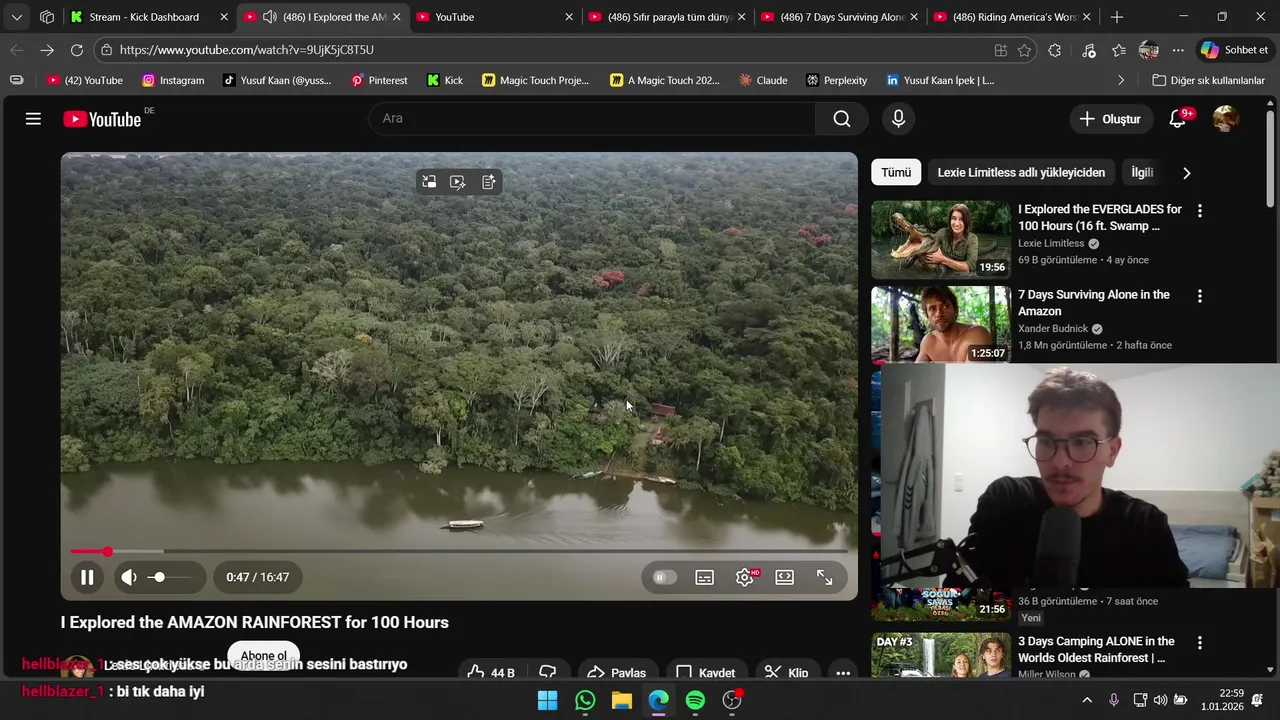The image size is (1280, 720).
Task: Open the EVERGLADES video thumbnail
Action: coord(941,240)
